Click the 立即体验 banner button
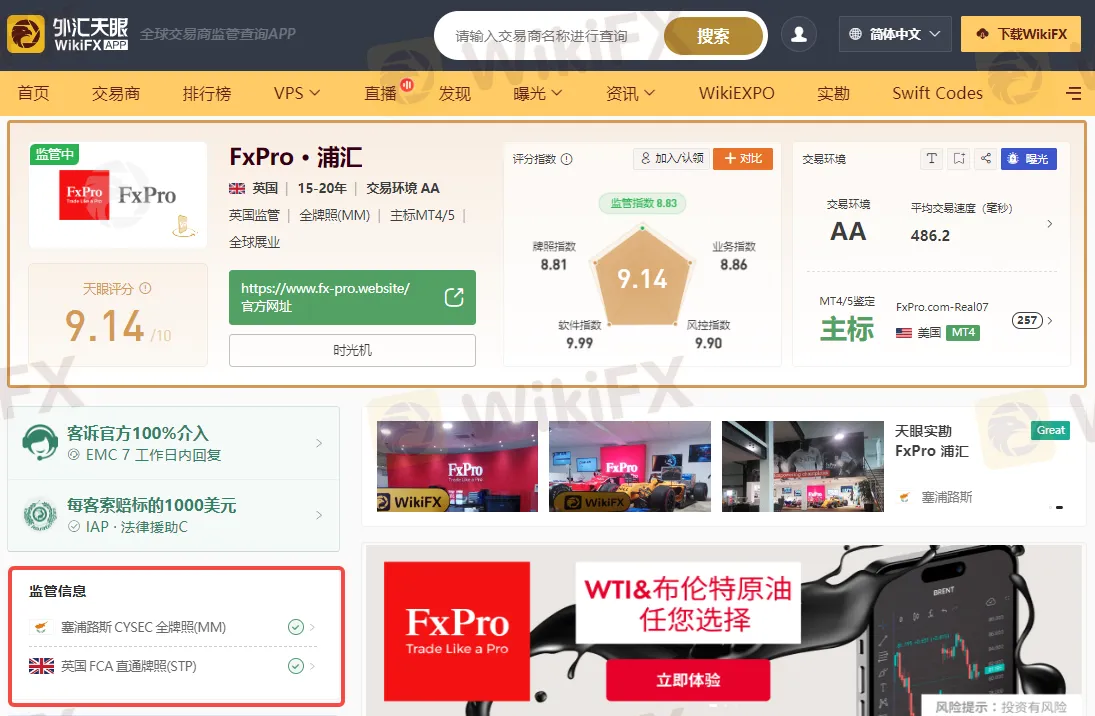The height and width of the screenshot is (716, 1095). (x=688, y=680)
